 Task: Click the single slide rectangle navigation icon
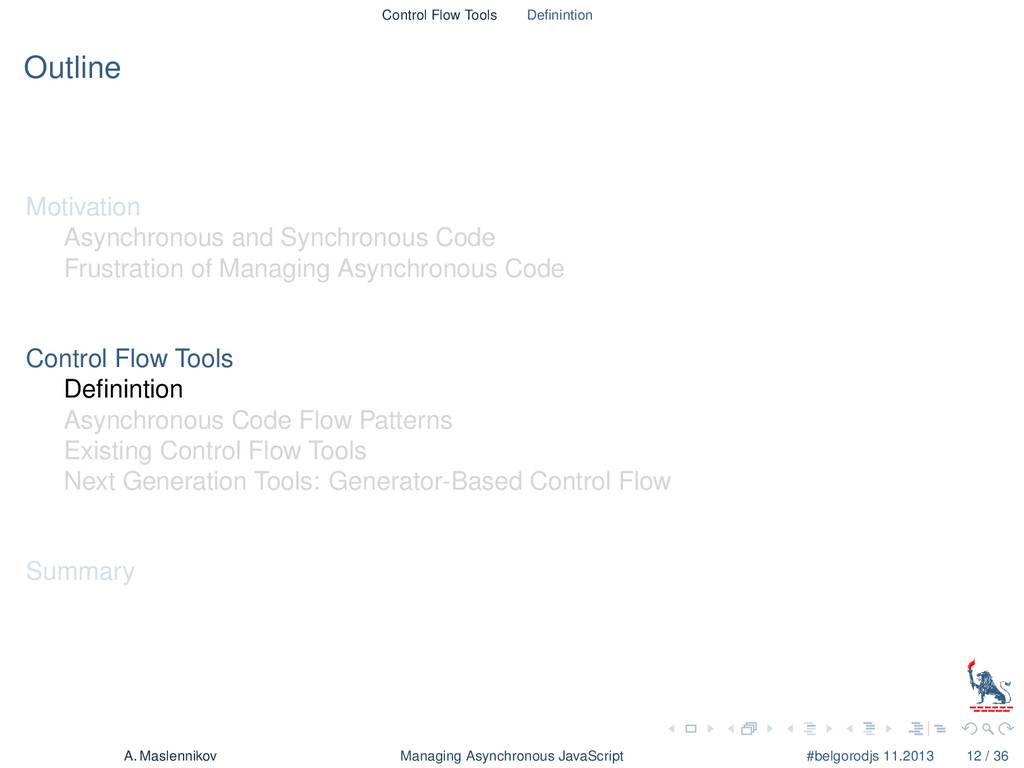(x=691, y=729)
